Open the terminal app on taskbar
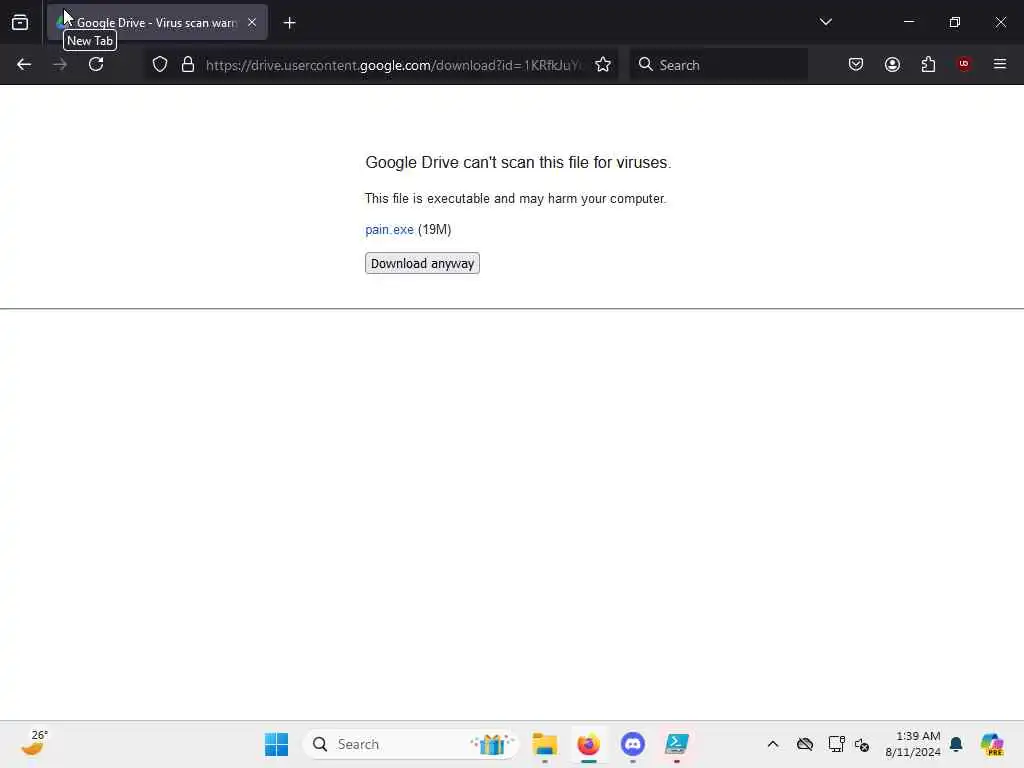 [x=677, y=744]
